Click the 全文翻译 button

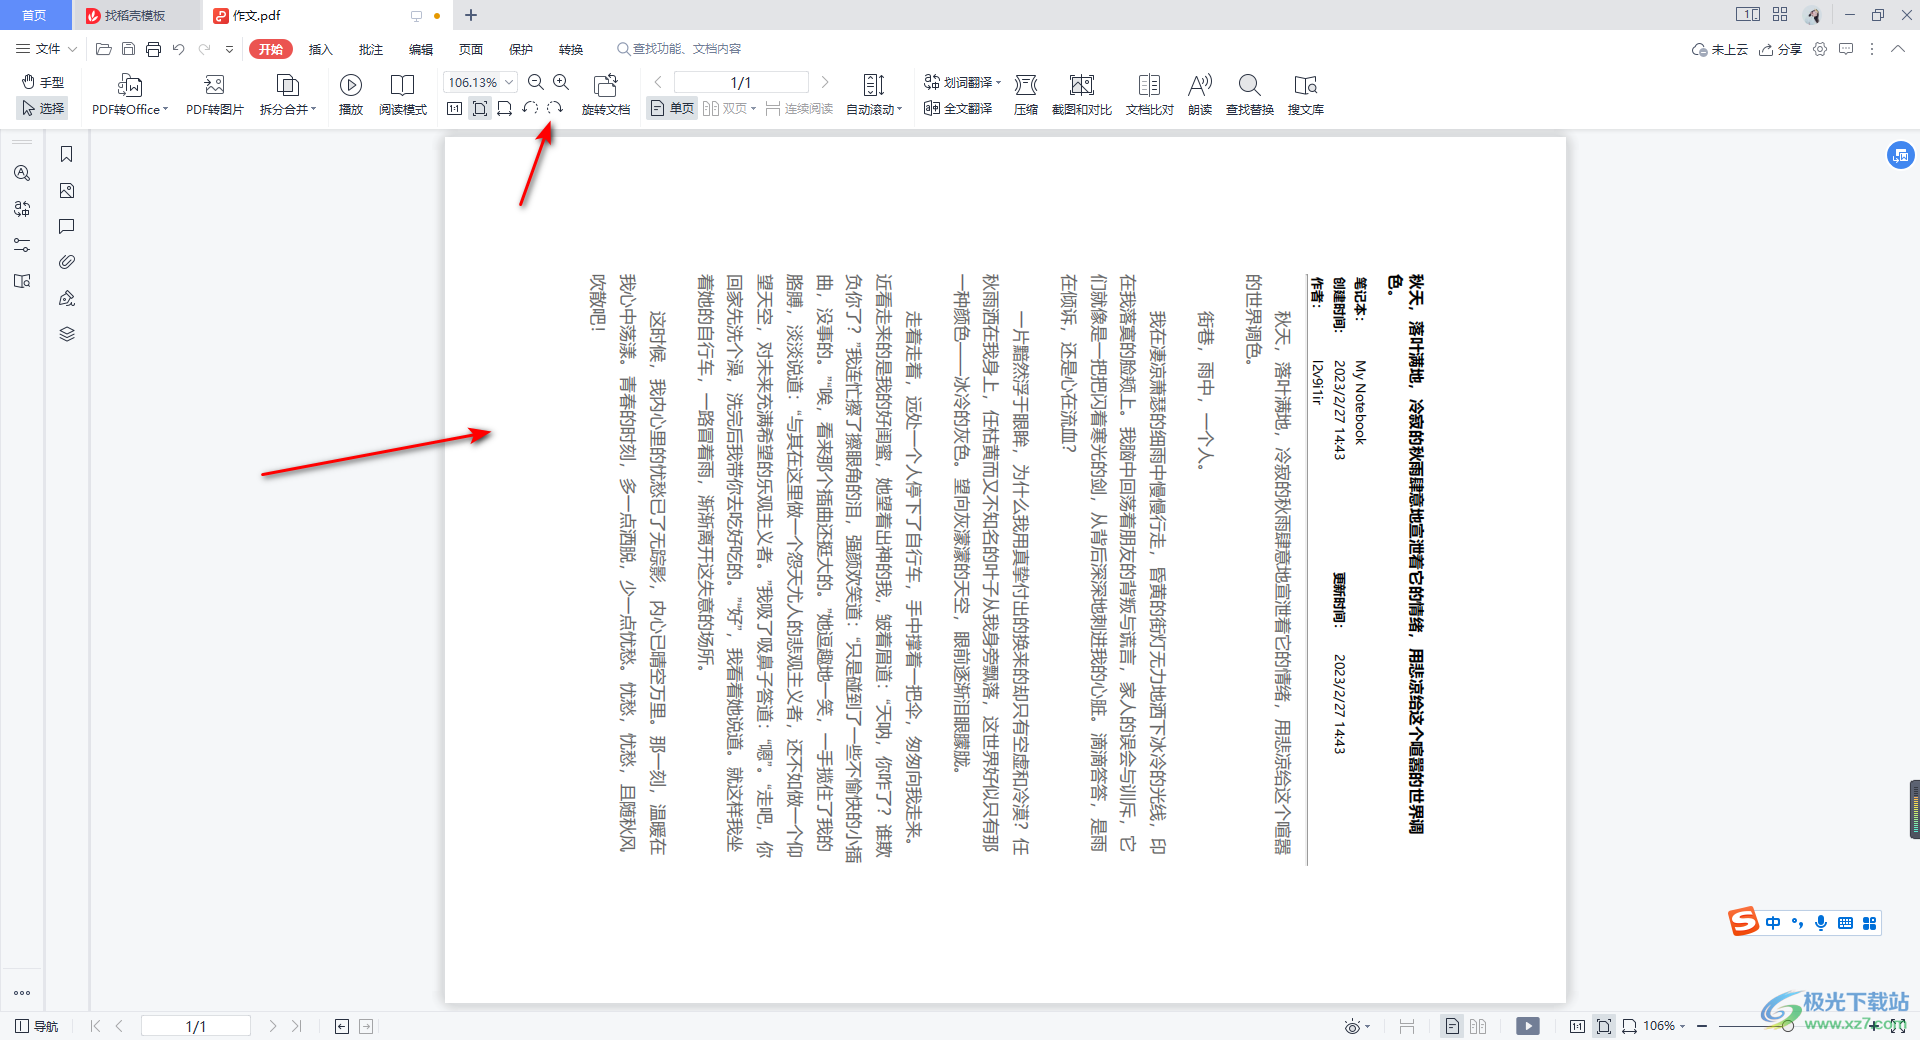(x=958, y=108)
